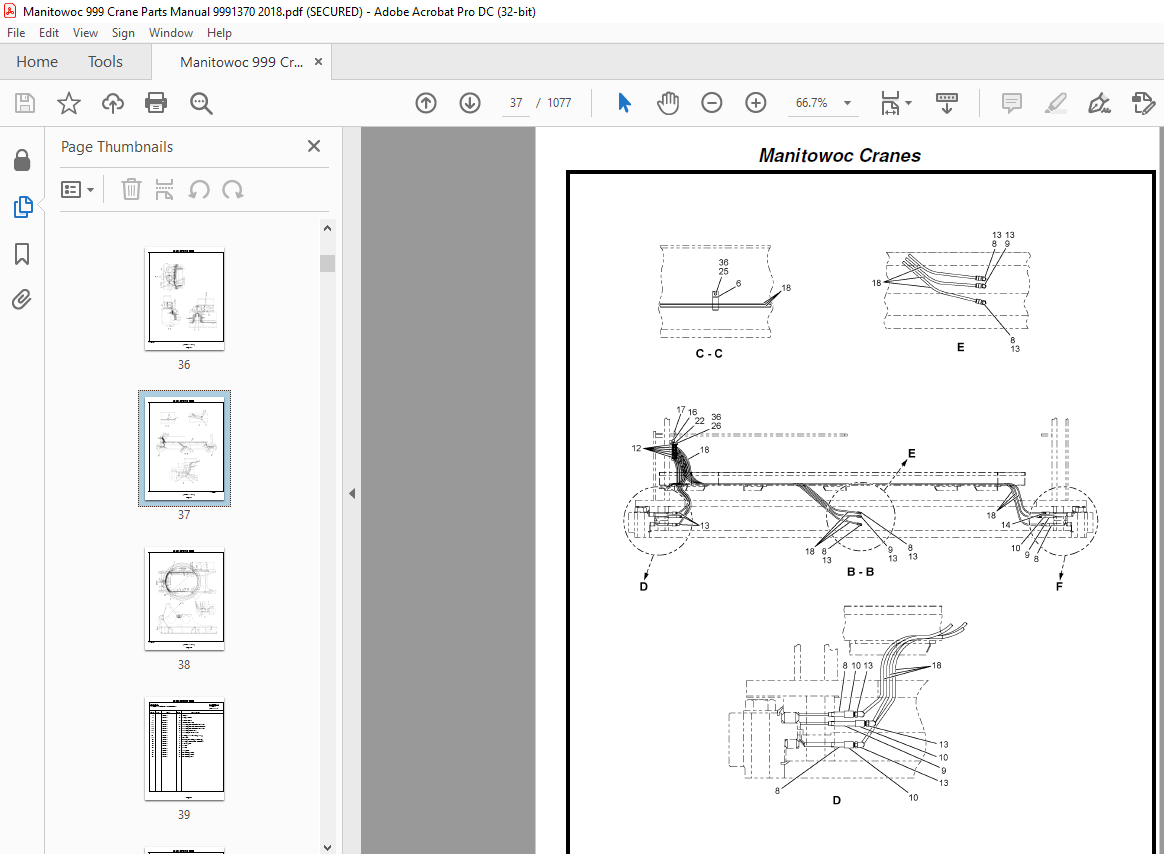Go to next page arrow

click(470, 102)
